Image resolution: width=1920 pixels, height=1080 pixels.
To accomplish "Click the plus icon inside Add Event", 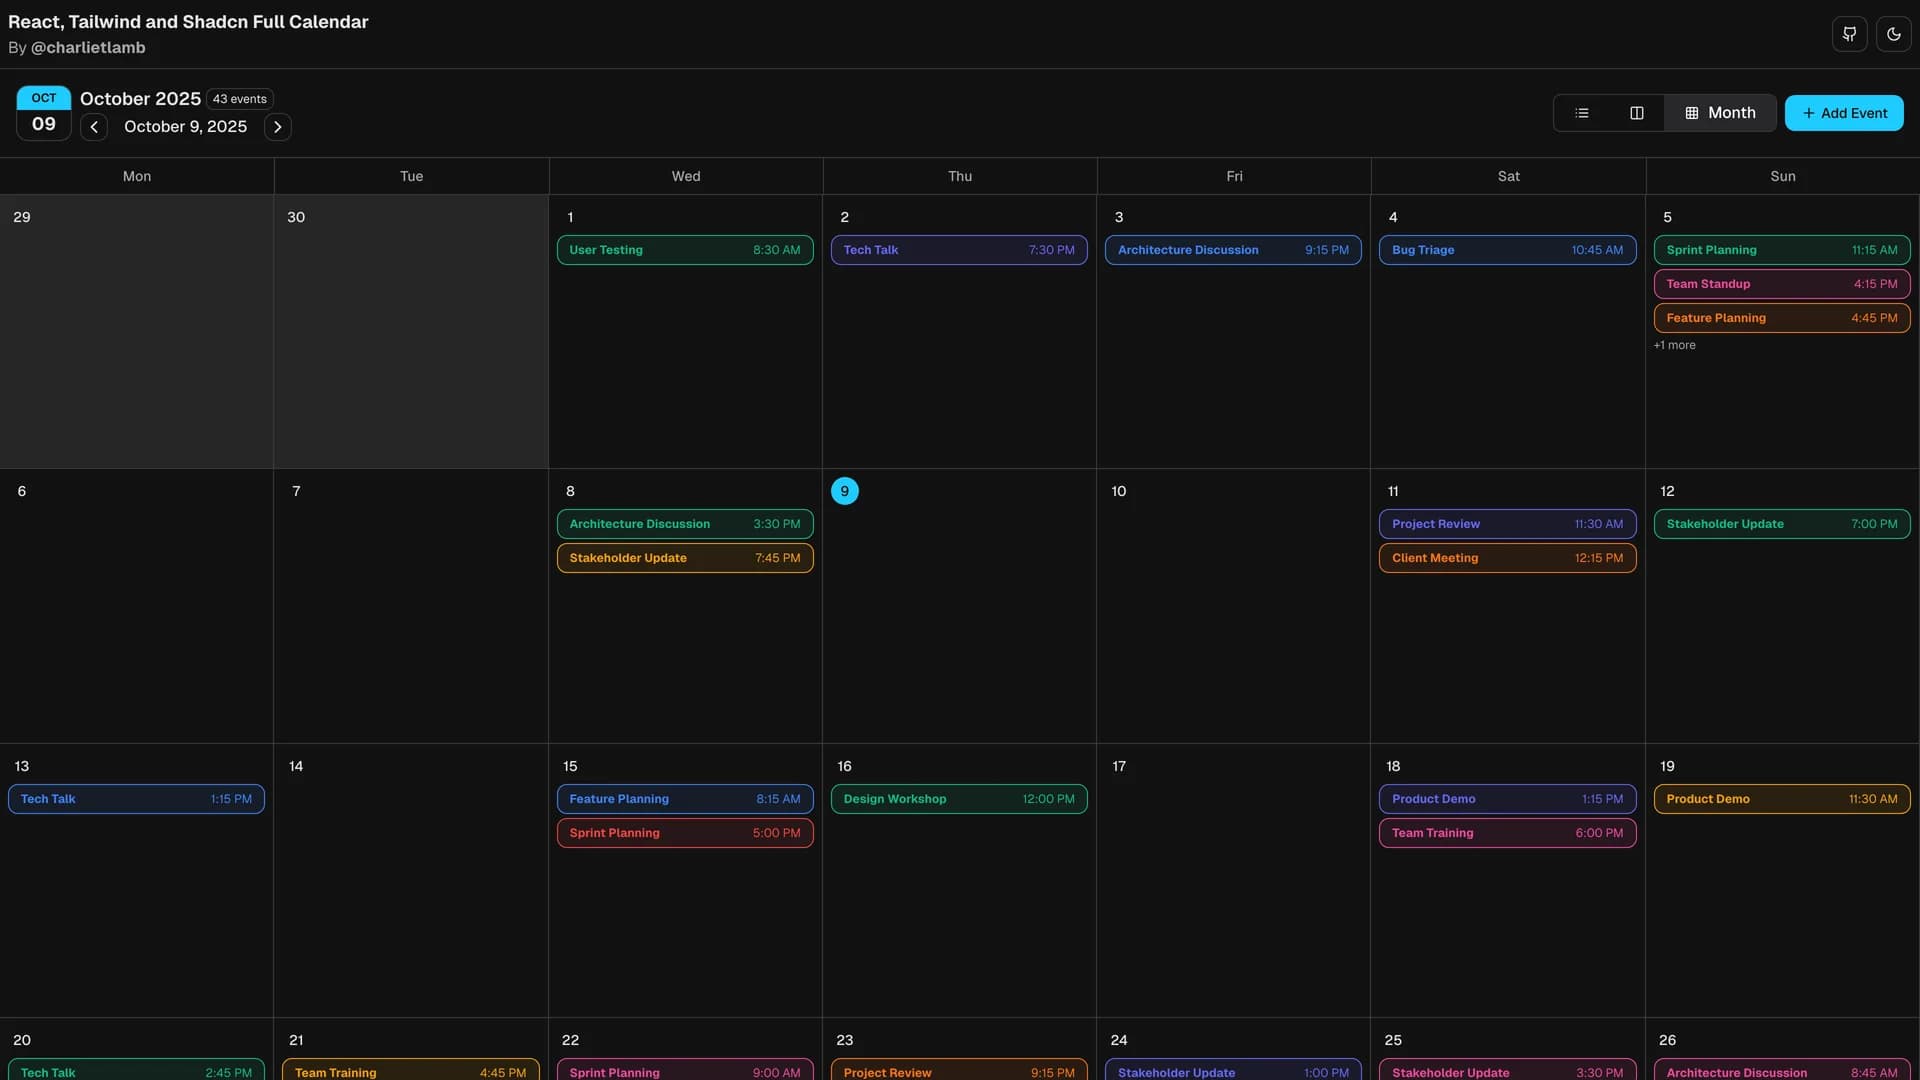I will tap(1810, 112).
